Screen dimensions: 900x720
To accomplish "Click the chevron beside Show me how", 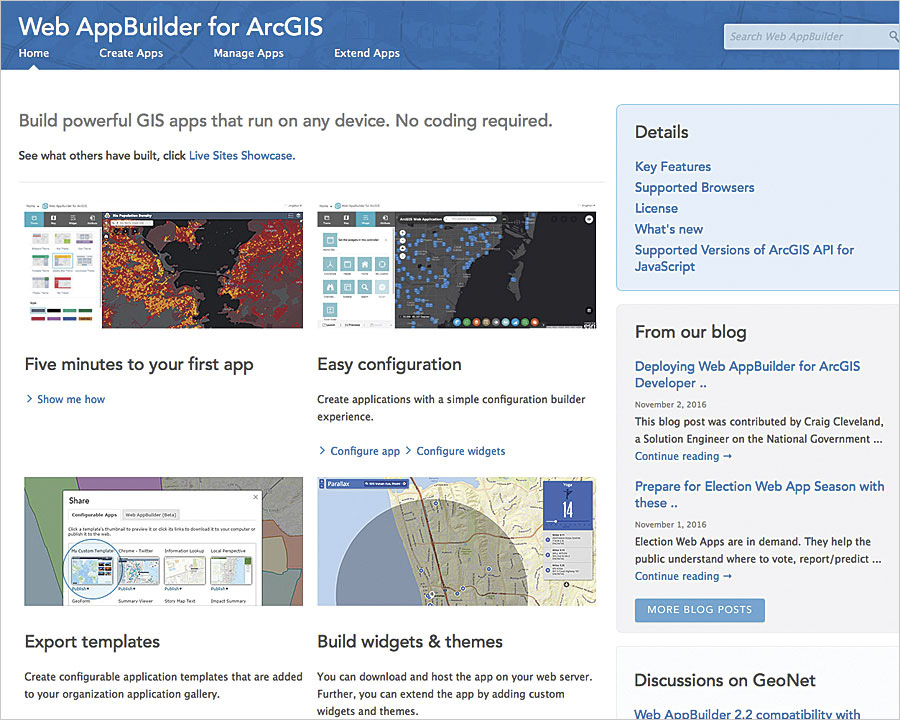I will tap(29, 398).
